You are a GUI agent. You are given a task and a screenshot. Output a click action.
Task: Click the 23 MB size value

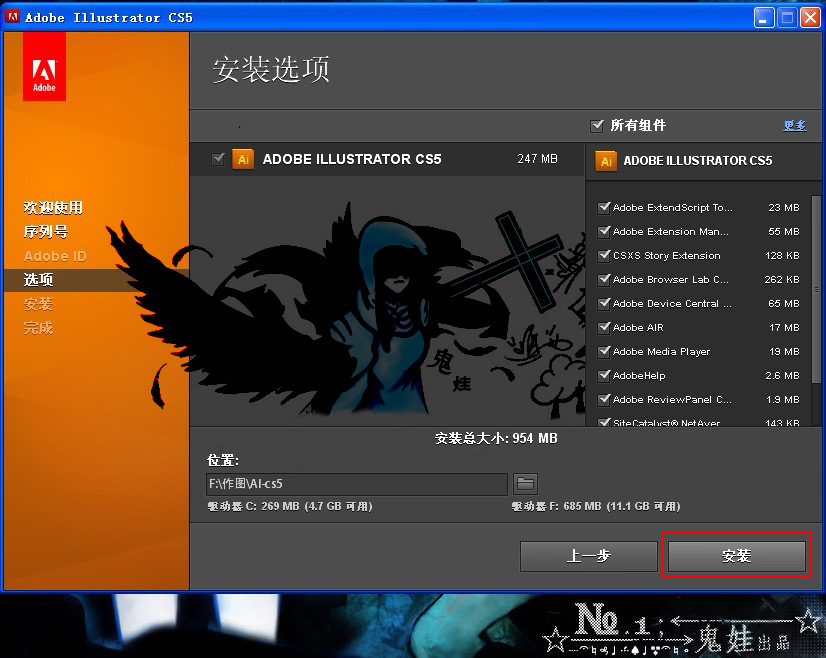[x=784, y=208]
